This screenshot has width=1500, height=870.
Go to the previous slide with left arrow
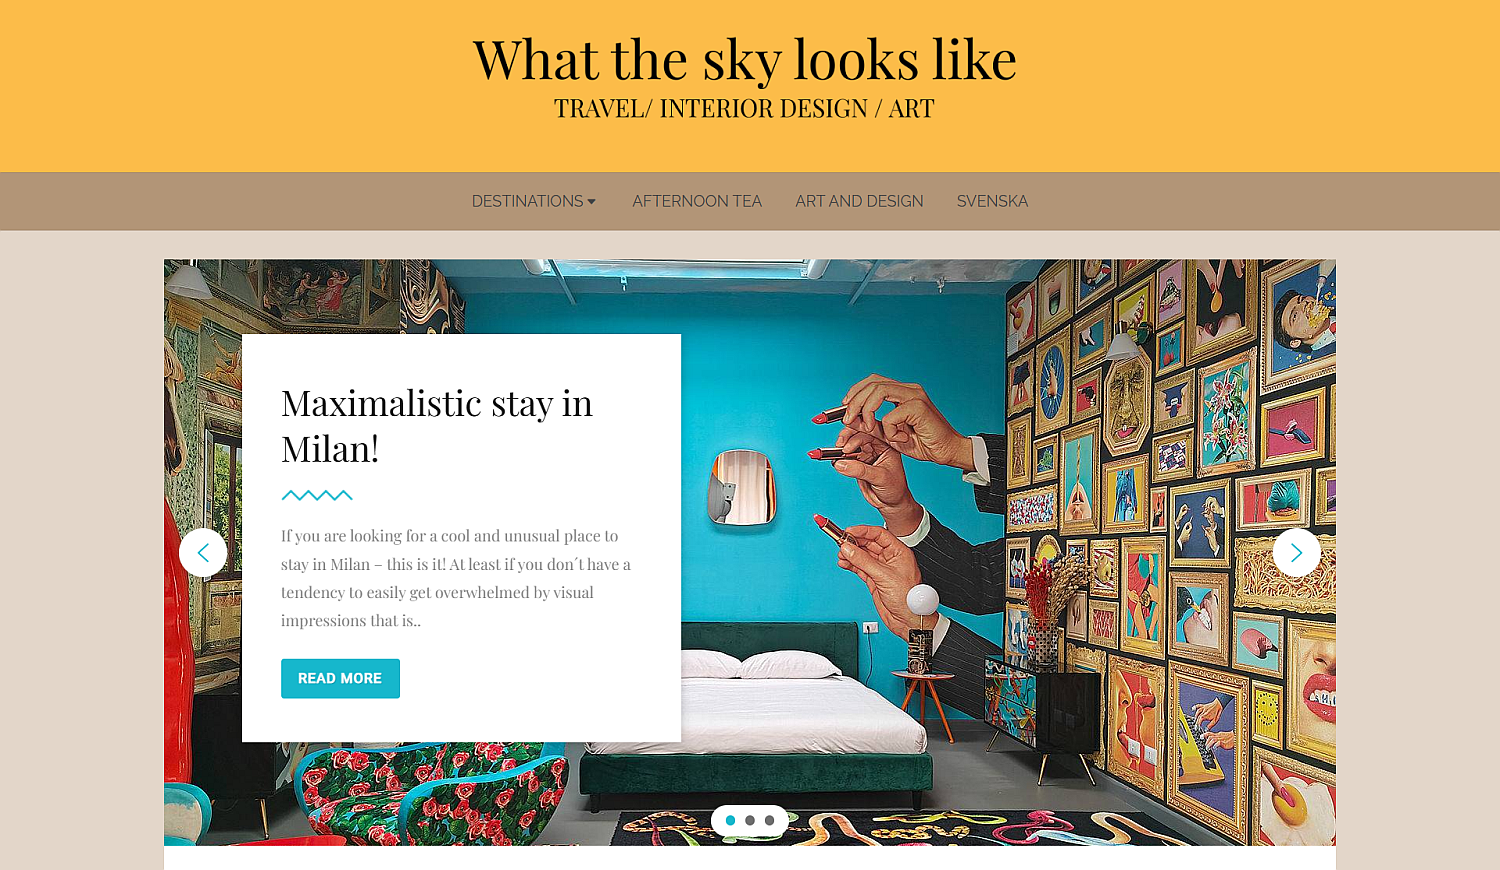203,553
